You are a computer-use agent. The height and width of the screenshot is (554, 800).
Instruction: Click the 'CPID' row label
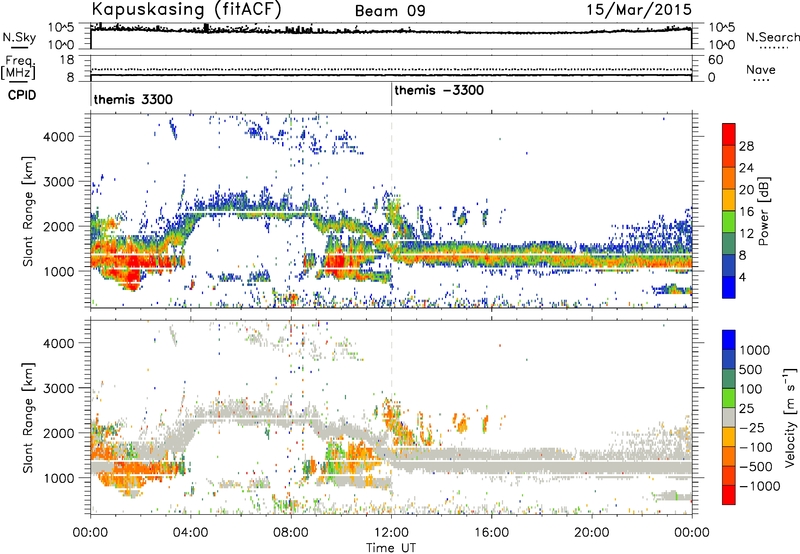tap(22, 95)
